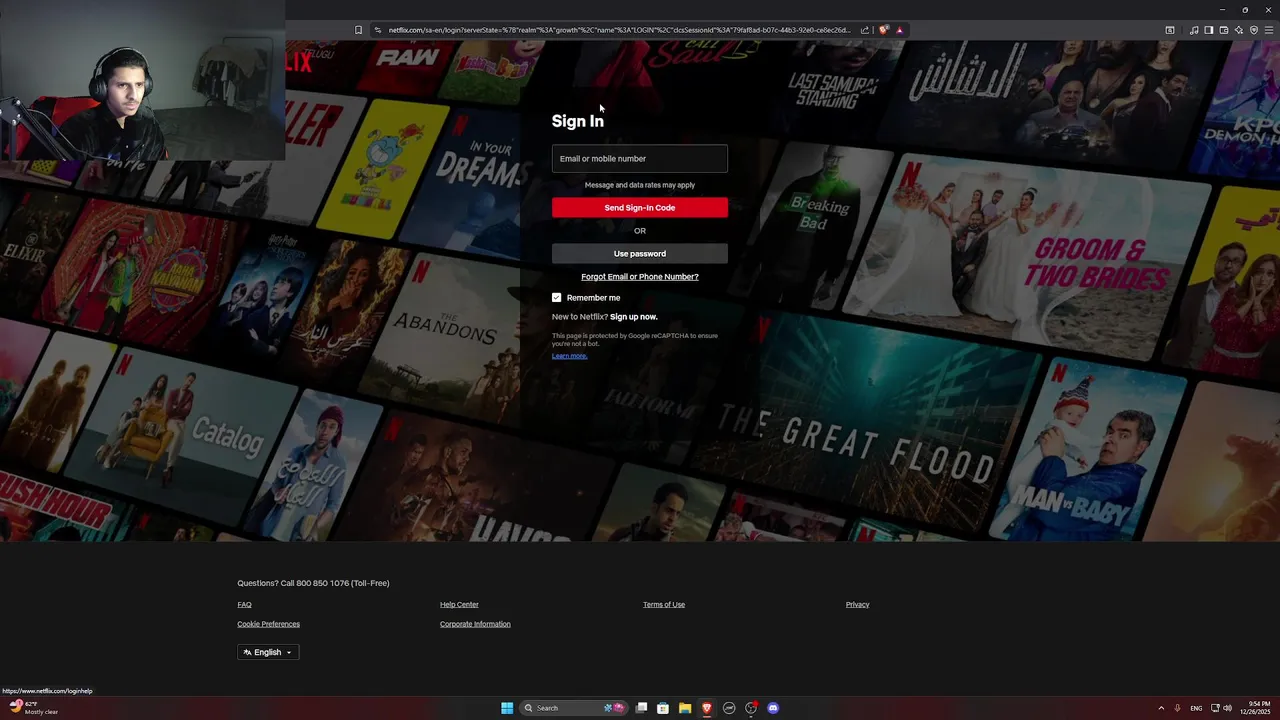
Task: Open the Privacy footer link
Action: coord(857,604)
